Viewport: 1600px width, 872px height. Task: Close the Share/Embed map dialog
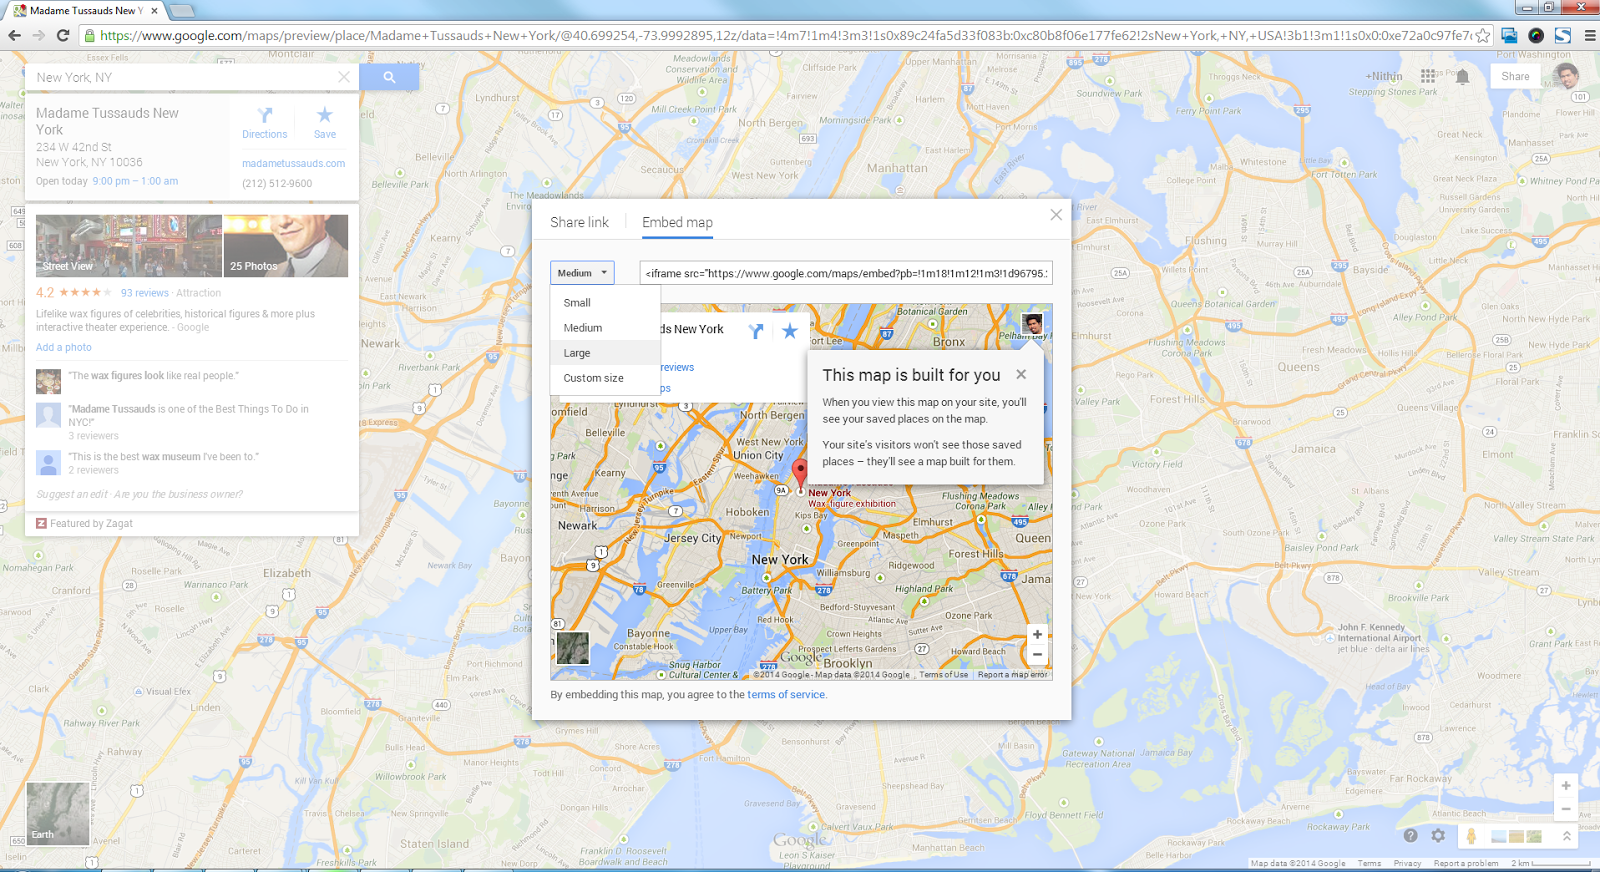pos(1056,215)
